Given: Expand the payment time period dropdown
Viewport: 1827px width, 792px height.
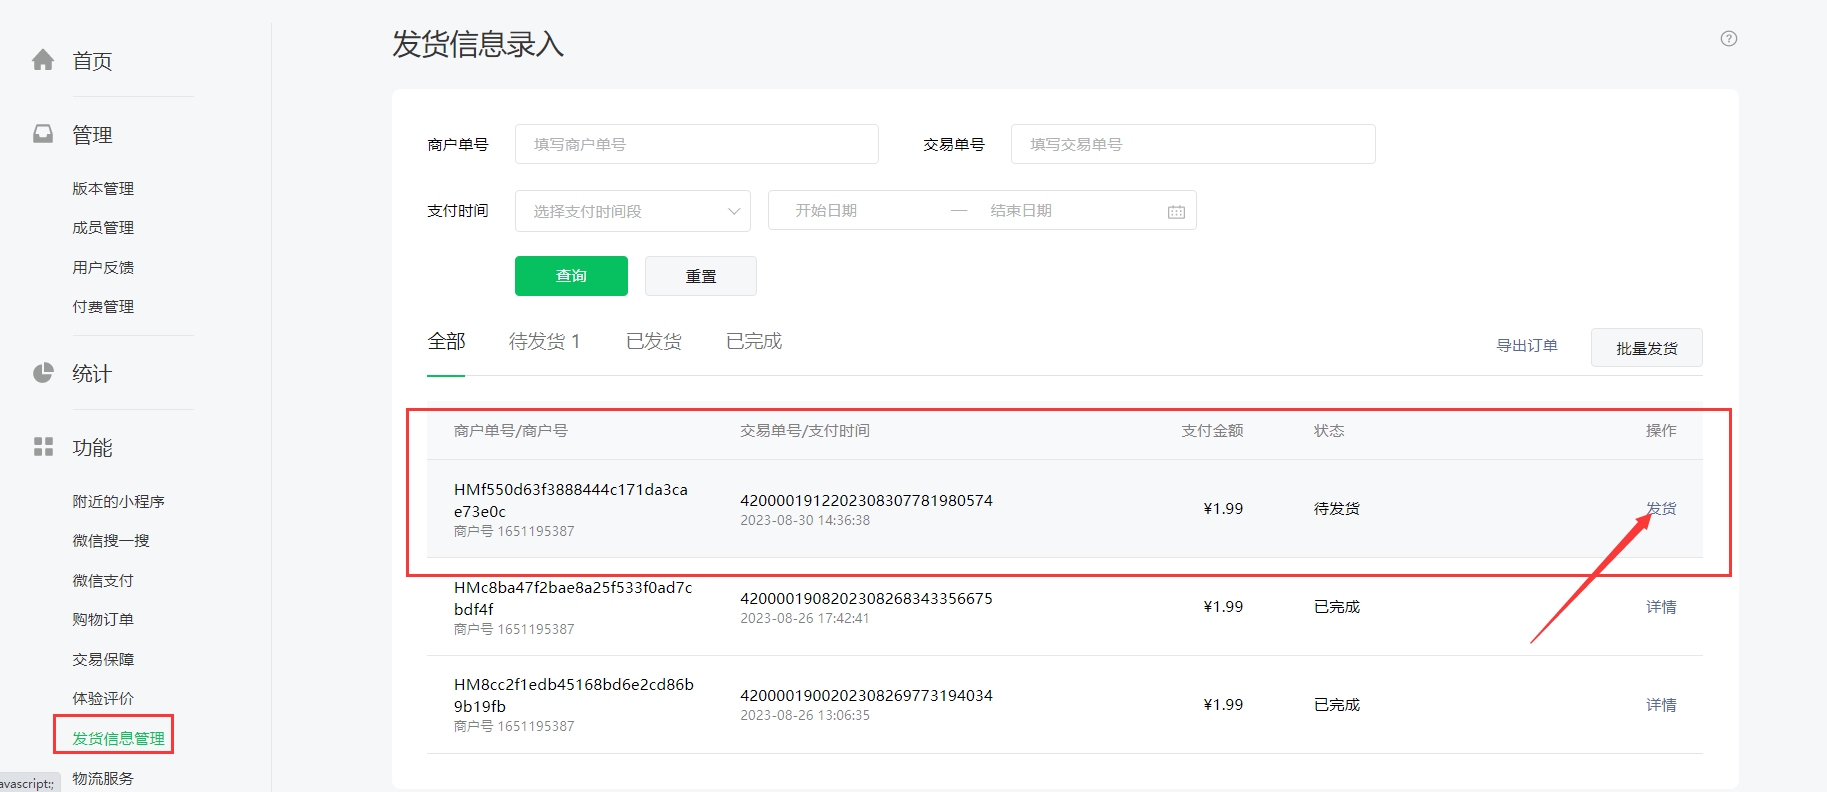Looking at the screenshot, I should pos(632,211).
